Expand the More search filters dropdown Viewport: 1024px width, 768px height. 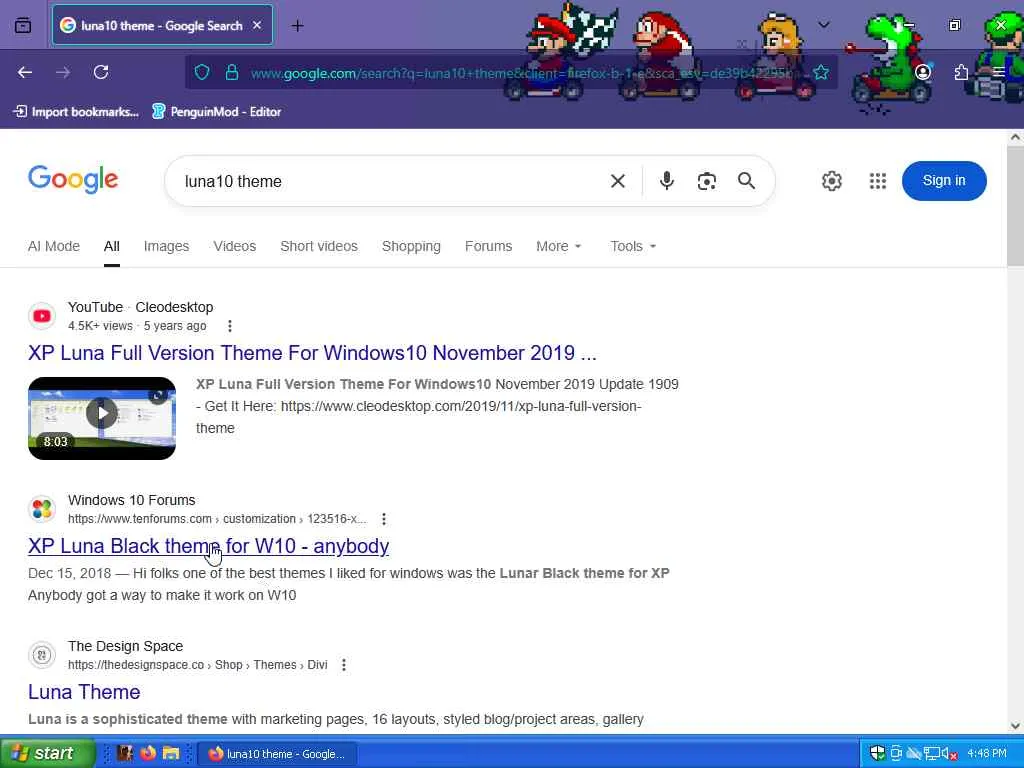559,246
